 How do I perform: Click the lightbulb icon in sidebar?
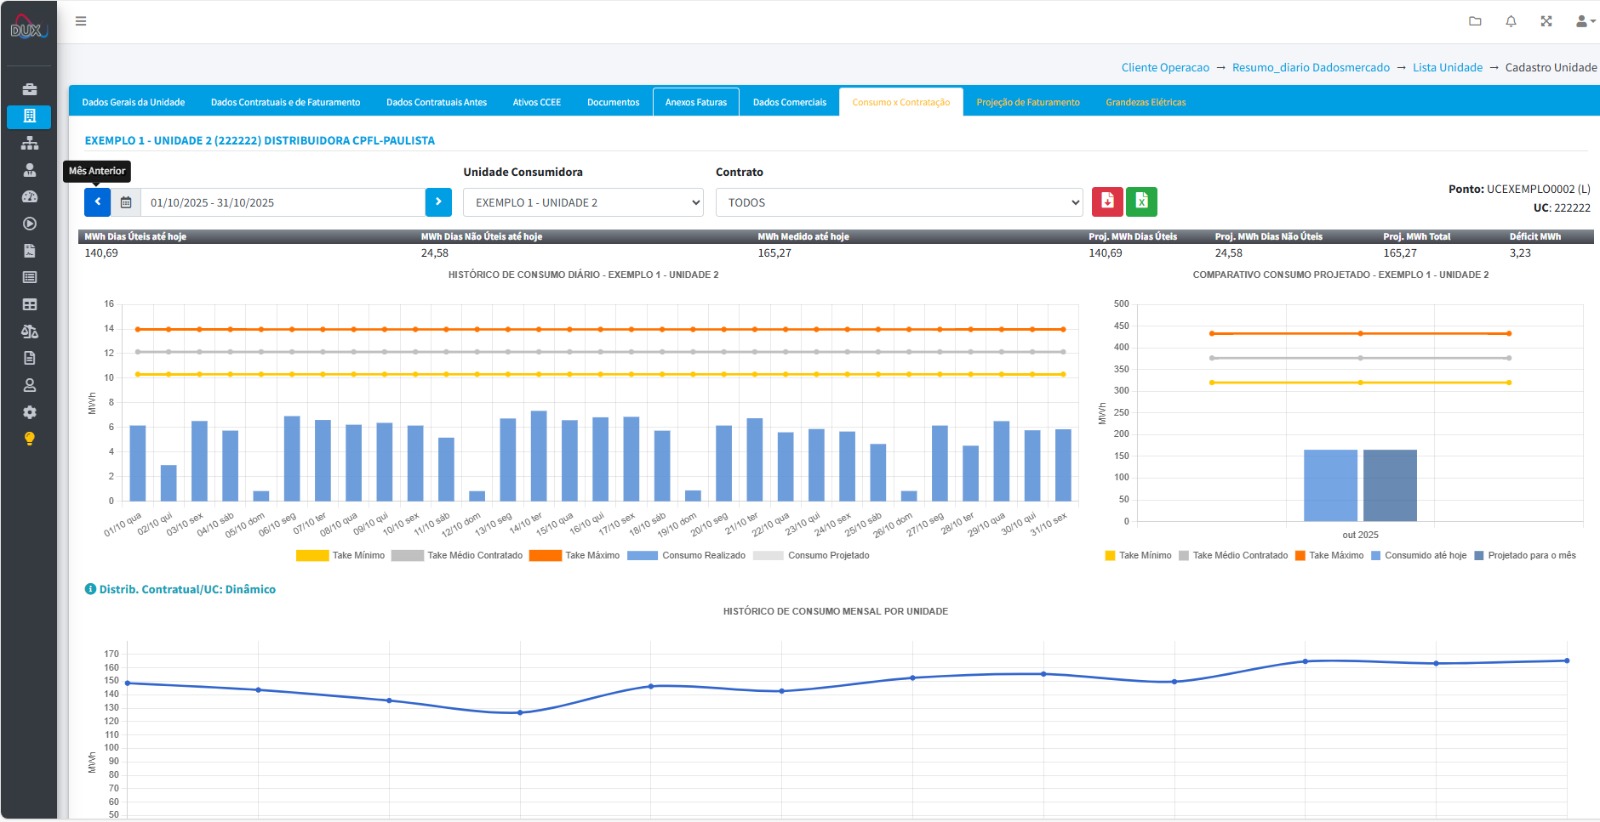(29, 439)
